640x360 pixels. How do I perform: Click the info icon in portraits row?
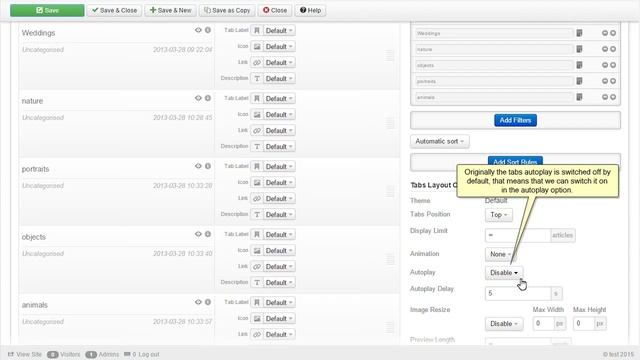click(208, 166)
